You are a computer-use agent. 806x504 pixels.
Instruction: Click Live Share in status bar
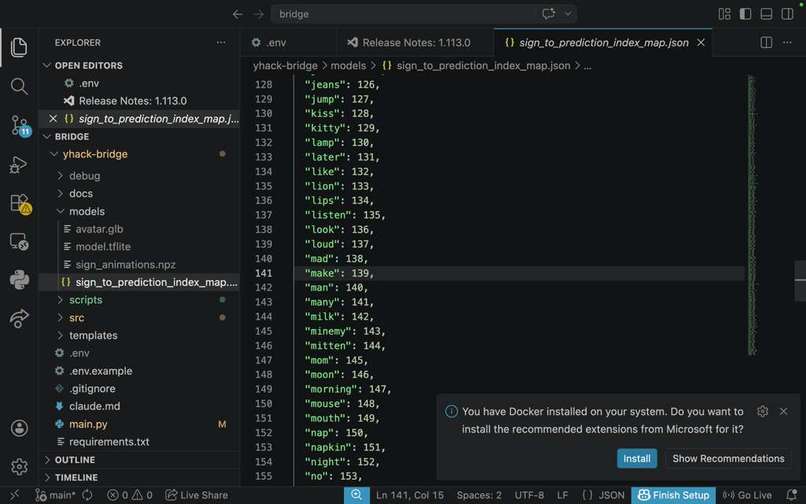tap(197, 495)
